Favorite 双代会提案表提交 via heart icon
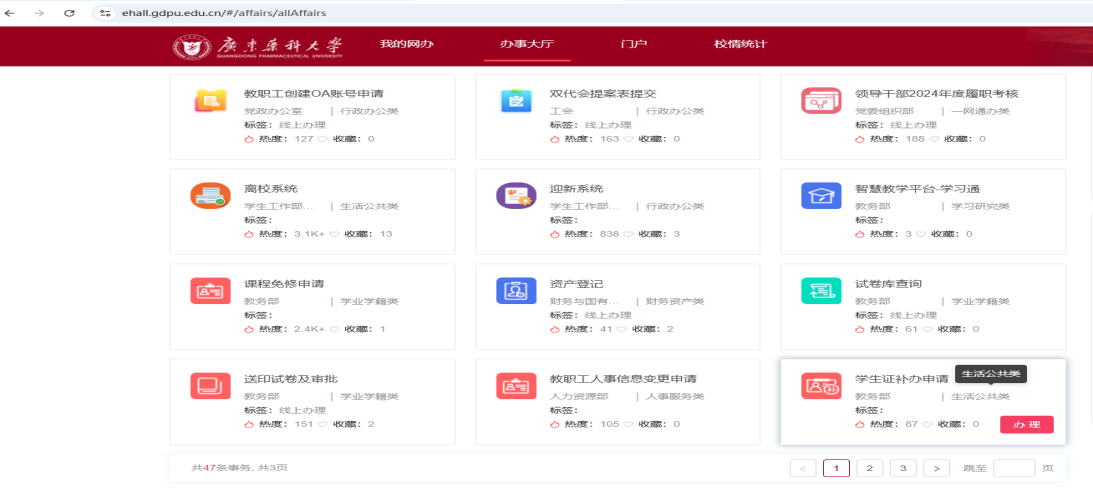The image size is (1093, 492). (628, 139)
